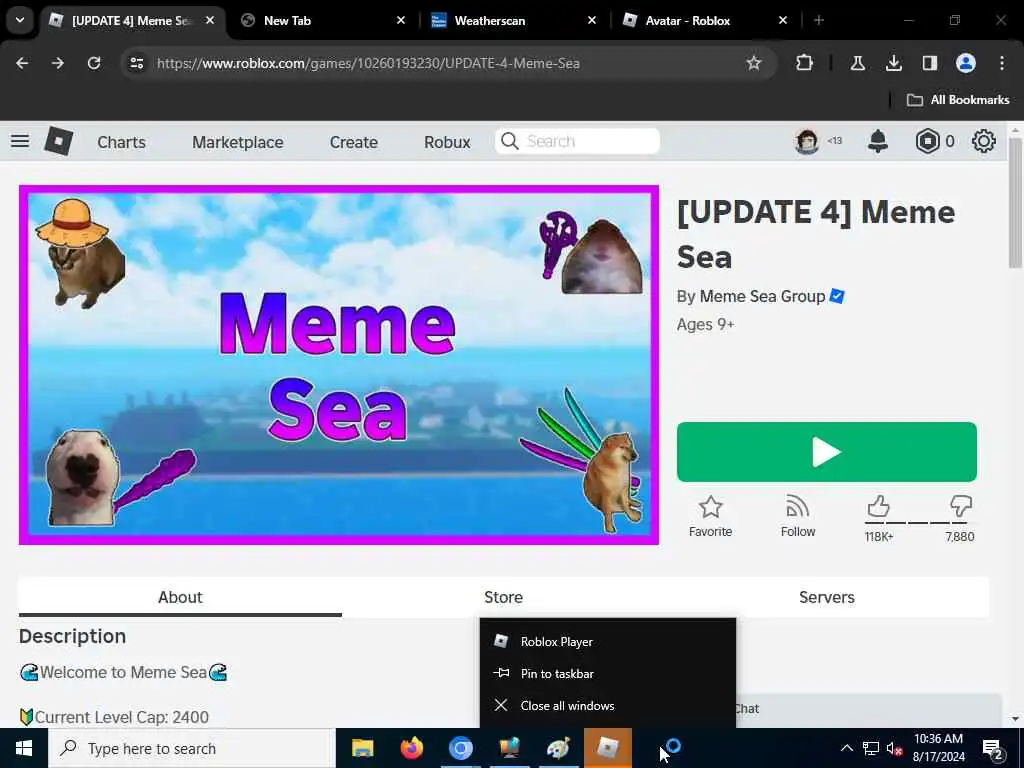This screenshot has width=1024, height=768.
Task: Open the Robux balance icon
Action: coord(927,141)
